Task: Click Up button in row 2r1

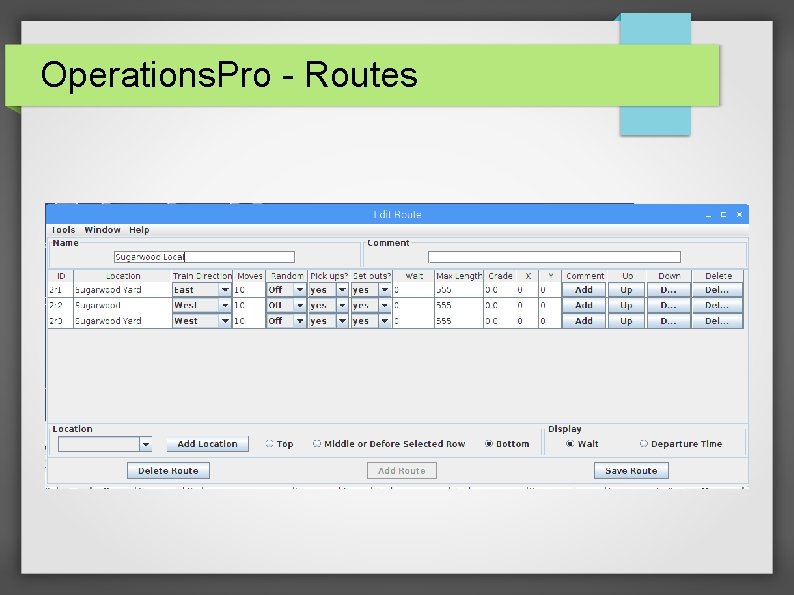Action: click(x=626, y=290)
